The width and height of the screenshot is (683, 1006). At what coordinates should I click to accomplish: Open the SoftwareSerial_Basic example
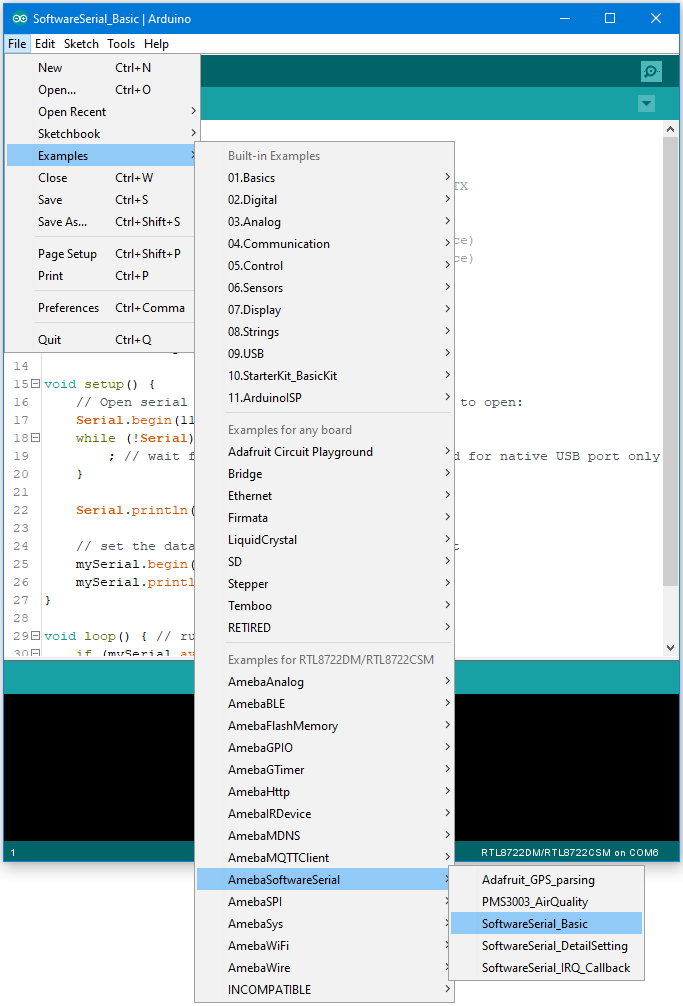tap(546, 924)
